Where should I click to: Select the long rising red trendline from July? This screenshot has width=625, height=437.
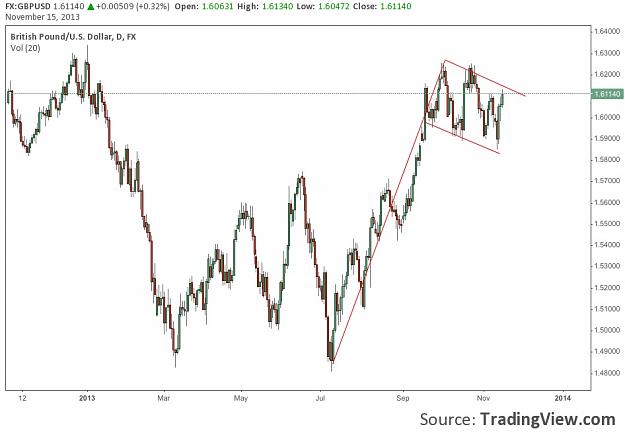(x=388, y=210)
